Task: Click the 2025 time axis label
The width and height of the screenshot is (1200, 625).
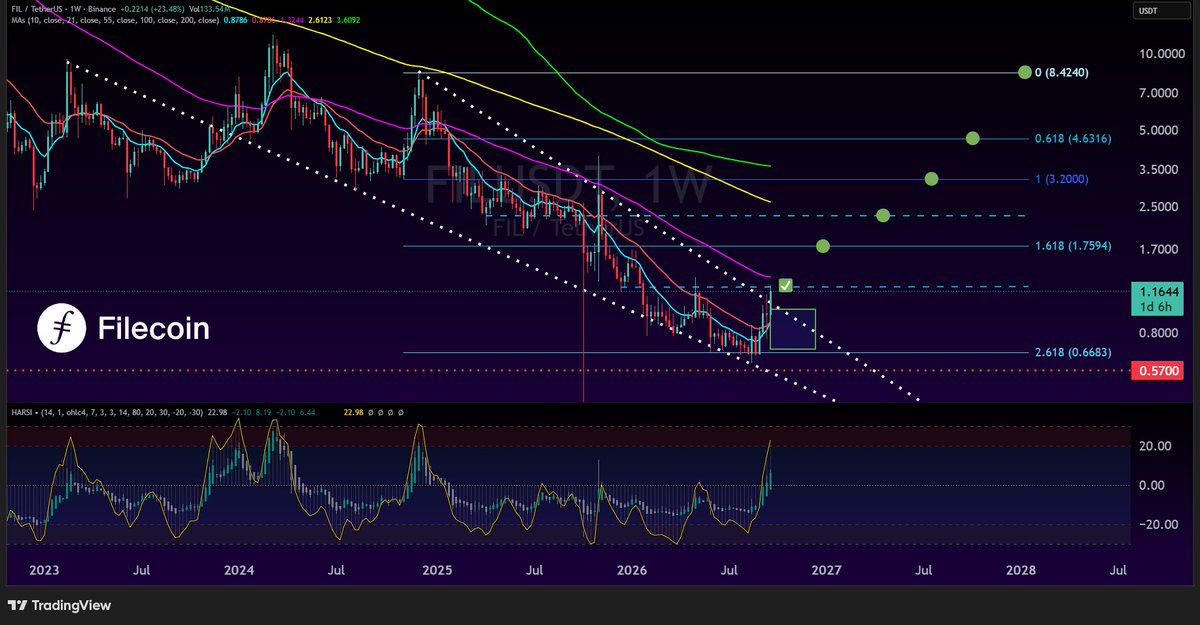Action: (x=436, y=571)
